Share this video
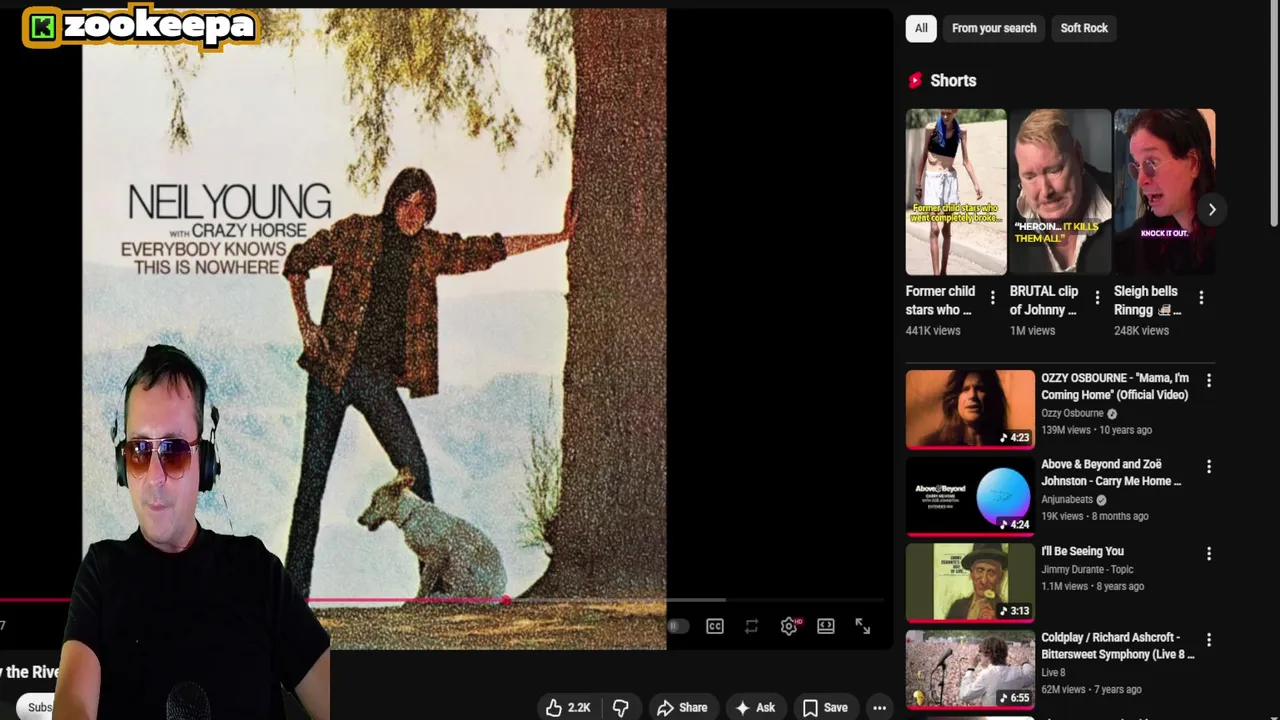 (682, 707)
